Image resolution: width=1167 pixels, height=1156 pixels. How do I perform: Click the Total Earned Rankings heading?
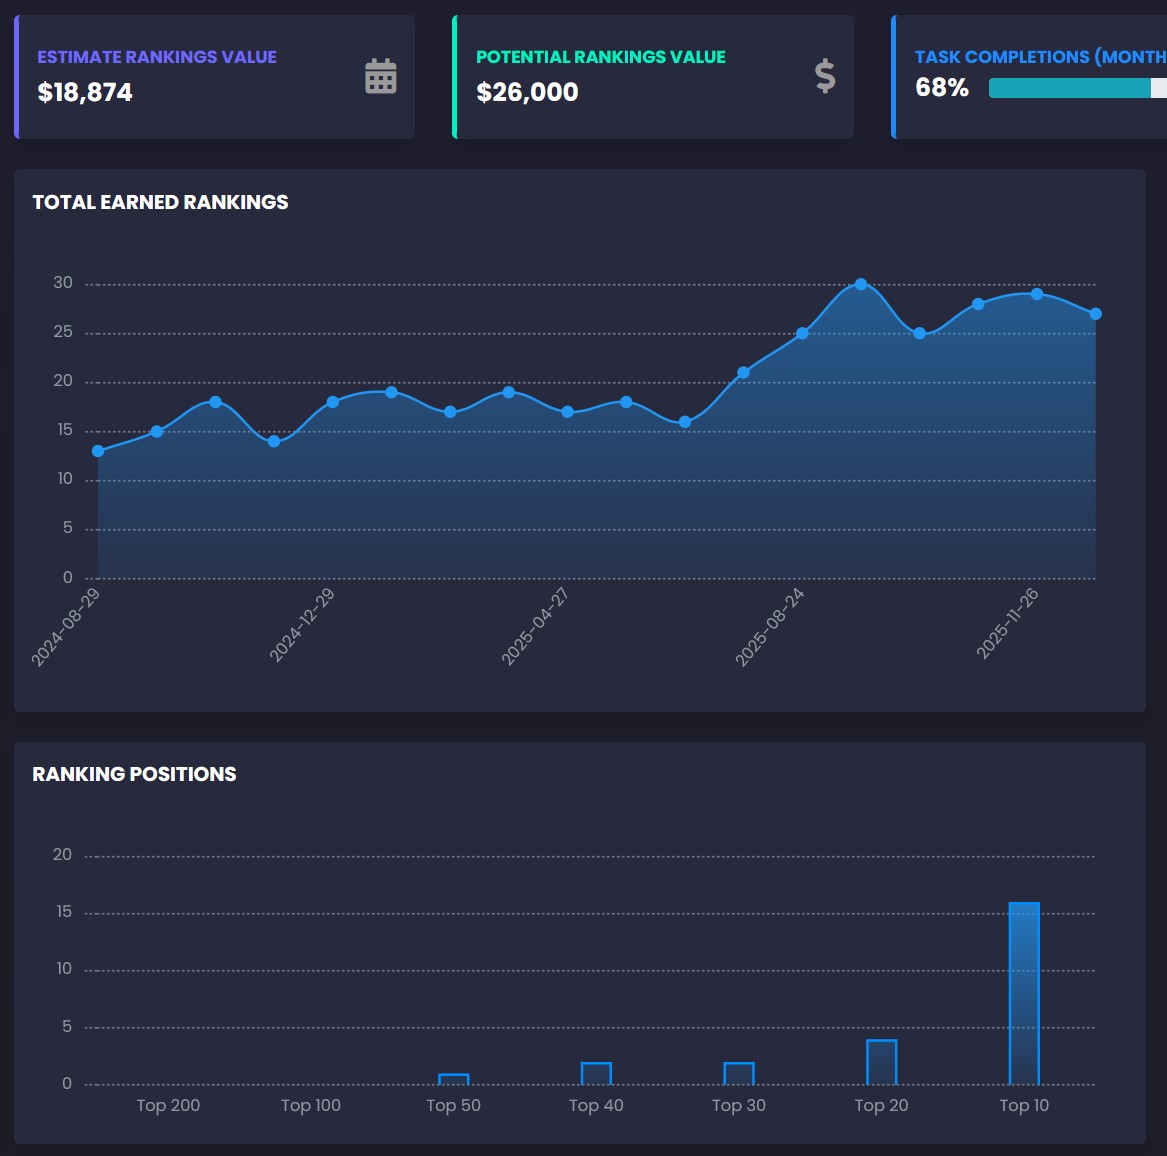click(x=160, y=202)
